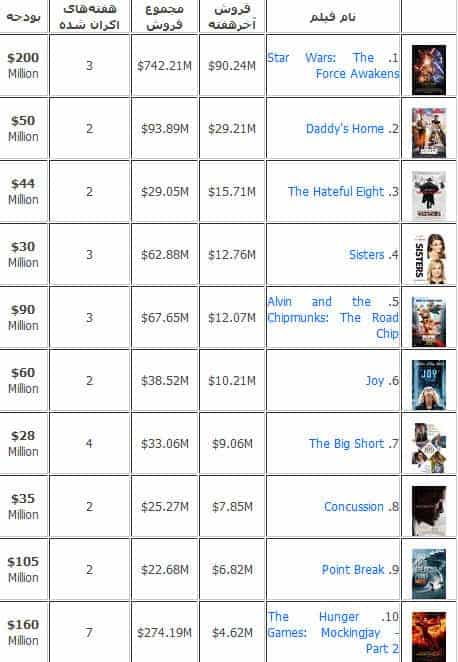Open the Alvin and Chipmunks poster
This screenshot has width=458, height=662.
(x=429, y=321)
